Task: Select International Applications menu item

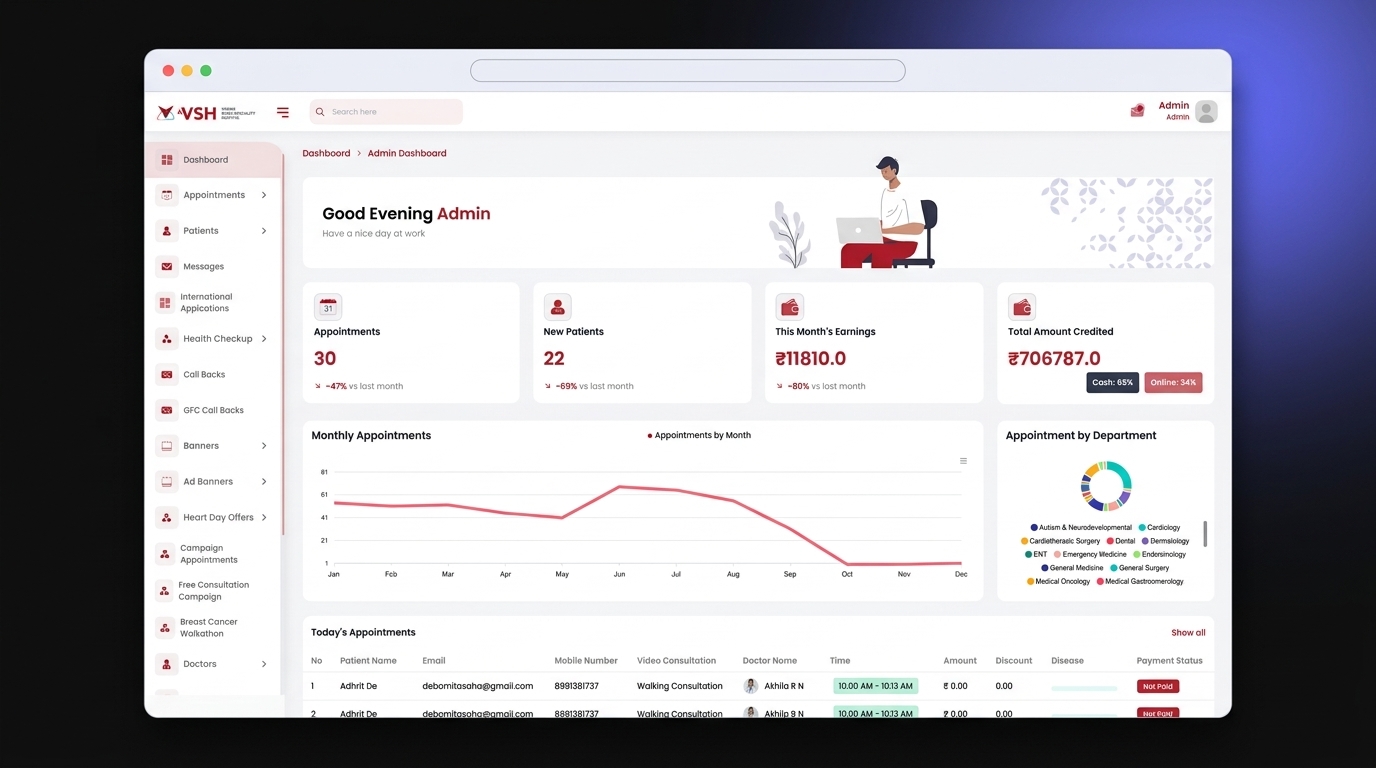Action: [206, 303]
